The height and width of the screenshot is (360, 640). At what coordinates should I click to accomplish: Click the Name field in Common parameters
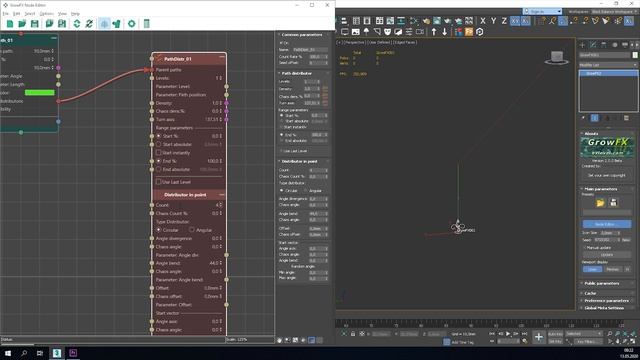[x=310, y=49]
